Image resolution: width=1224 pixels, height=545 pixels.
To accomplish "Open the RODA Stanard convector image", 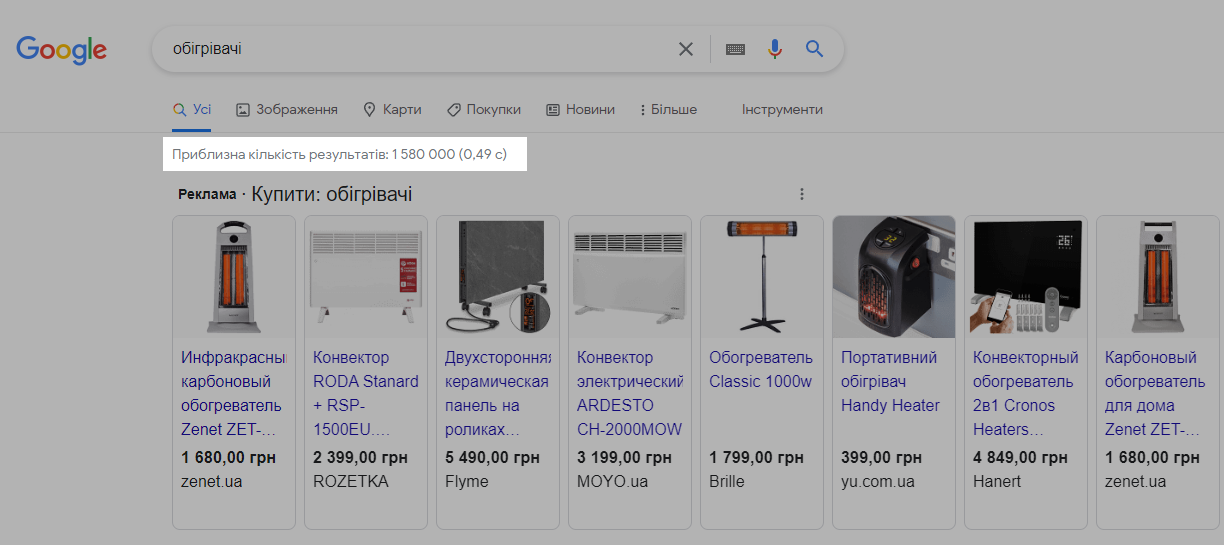I will [x=366, y=276].
